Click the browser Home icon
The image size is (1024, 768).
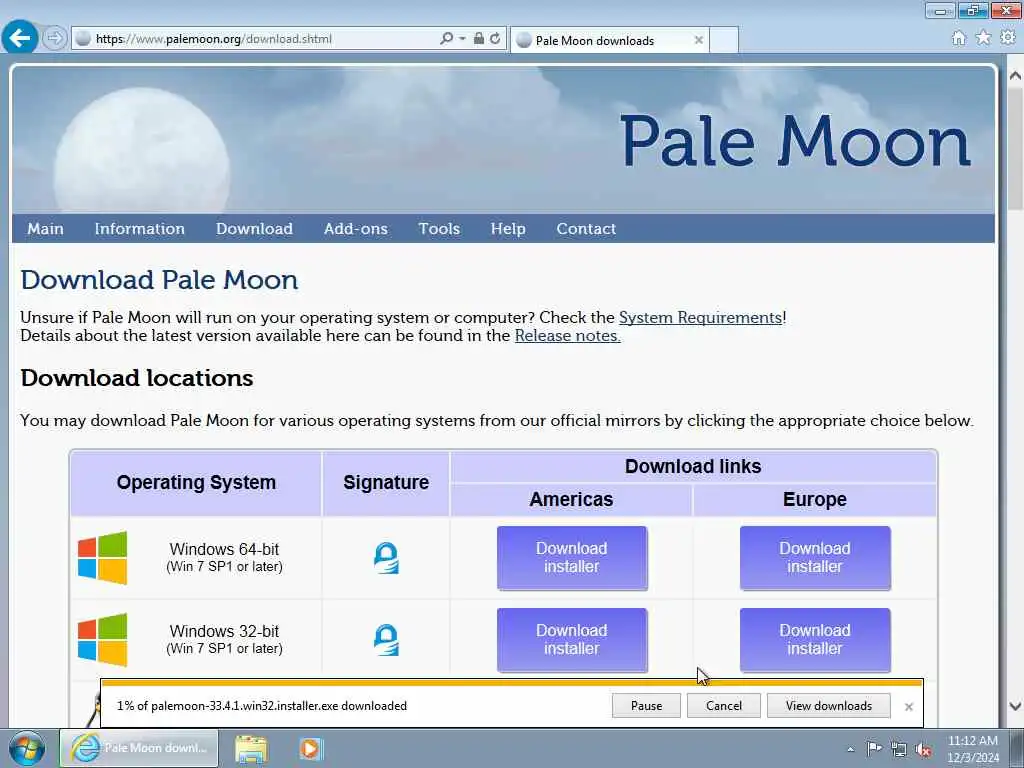click(958, 38)
